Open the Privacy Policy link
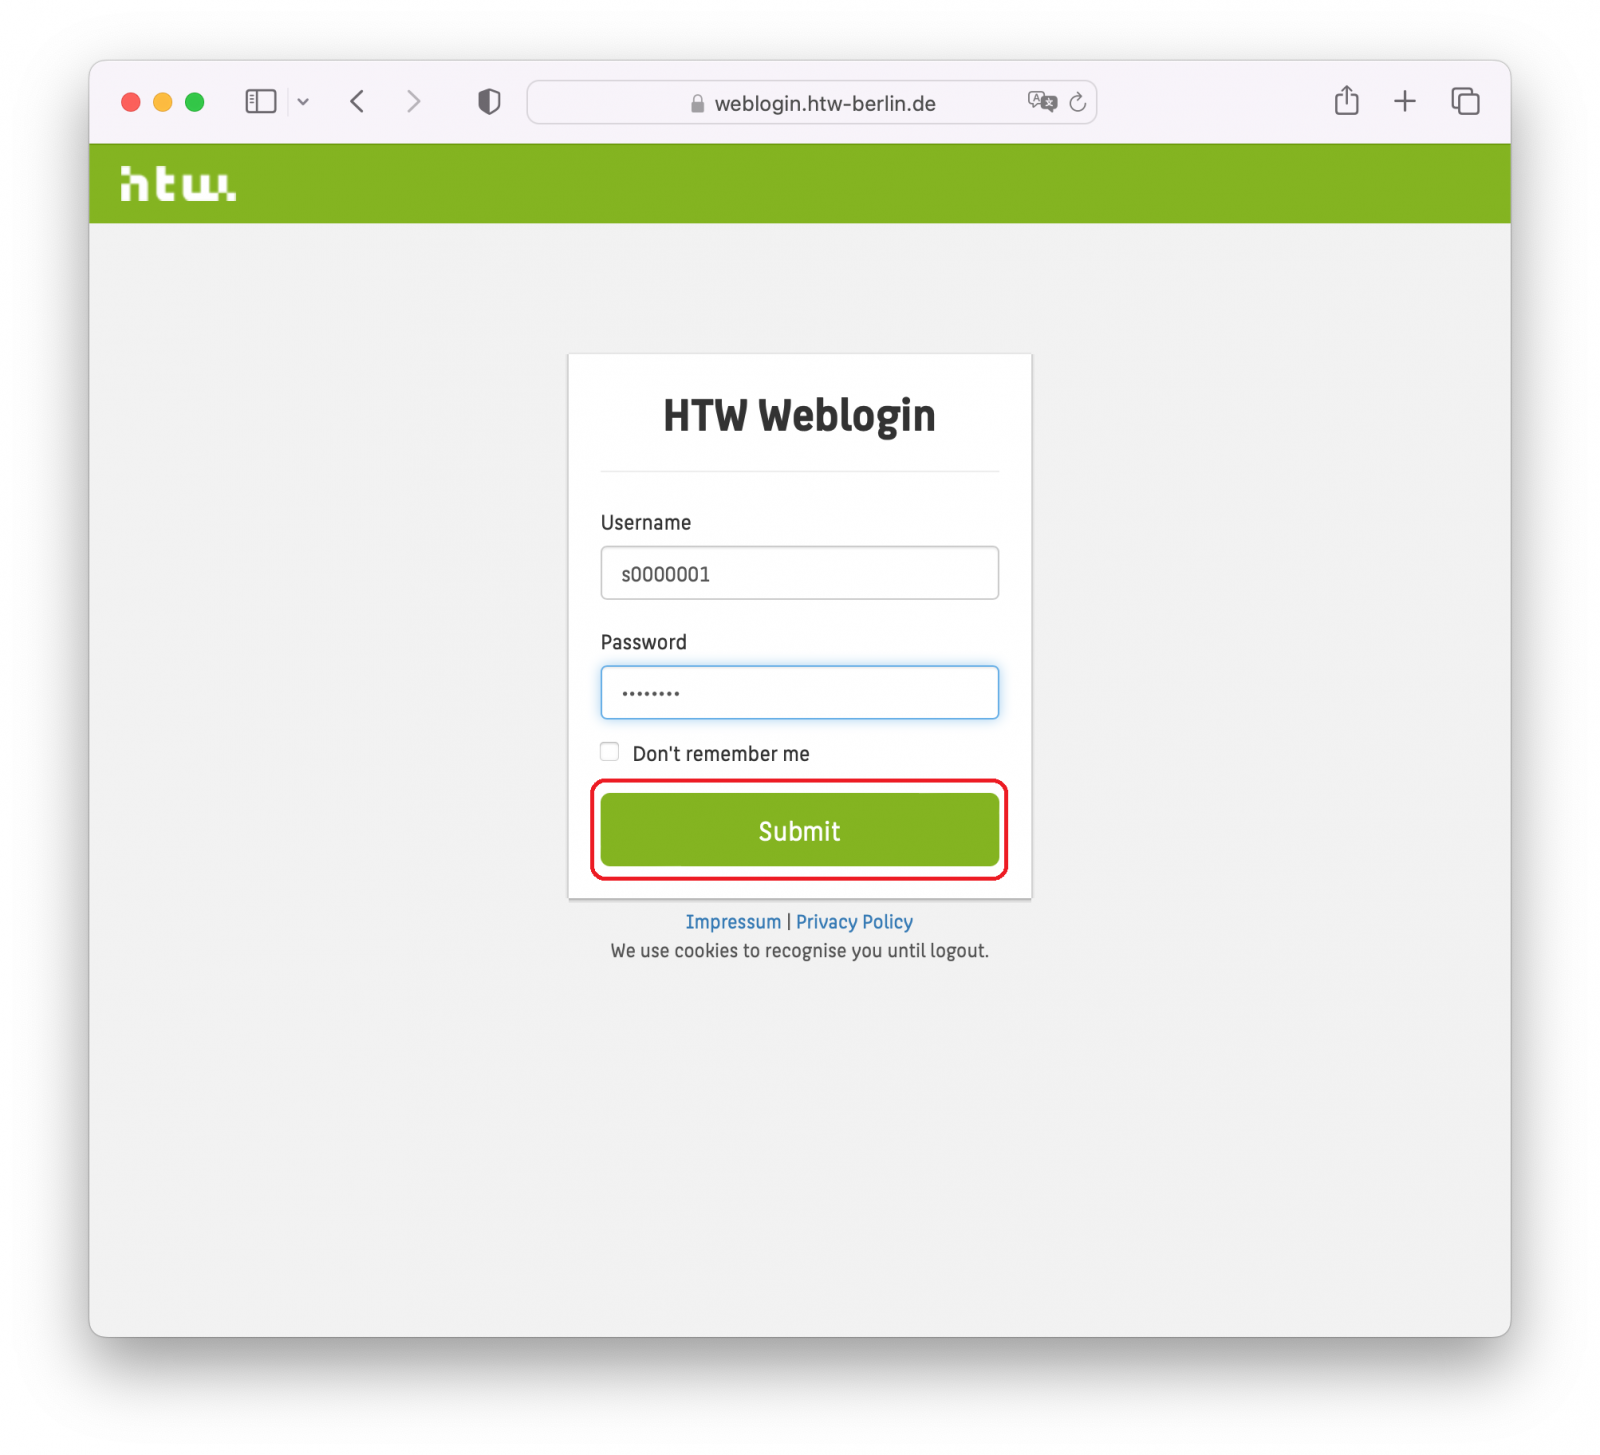 (x=854, y=921)
